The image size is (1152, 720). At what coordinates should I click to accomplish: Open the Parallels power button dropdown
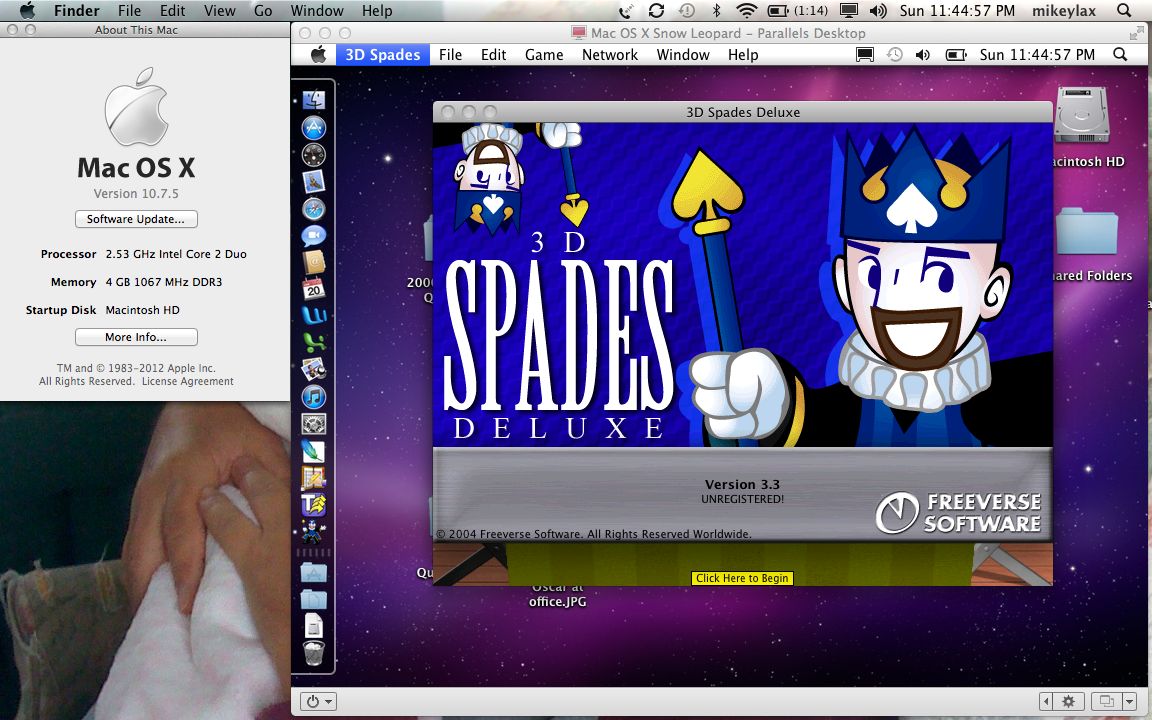[x=319, y=702]
